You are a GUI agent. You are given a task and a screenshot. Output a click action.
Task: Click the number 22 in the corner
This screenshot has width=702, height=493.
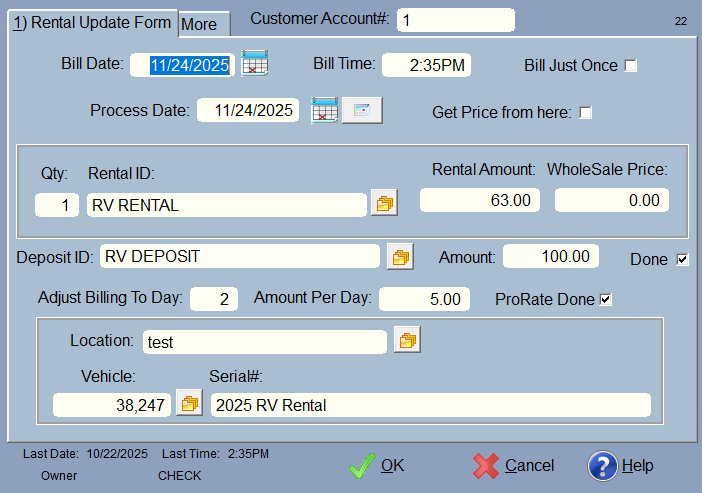point(681,21)
